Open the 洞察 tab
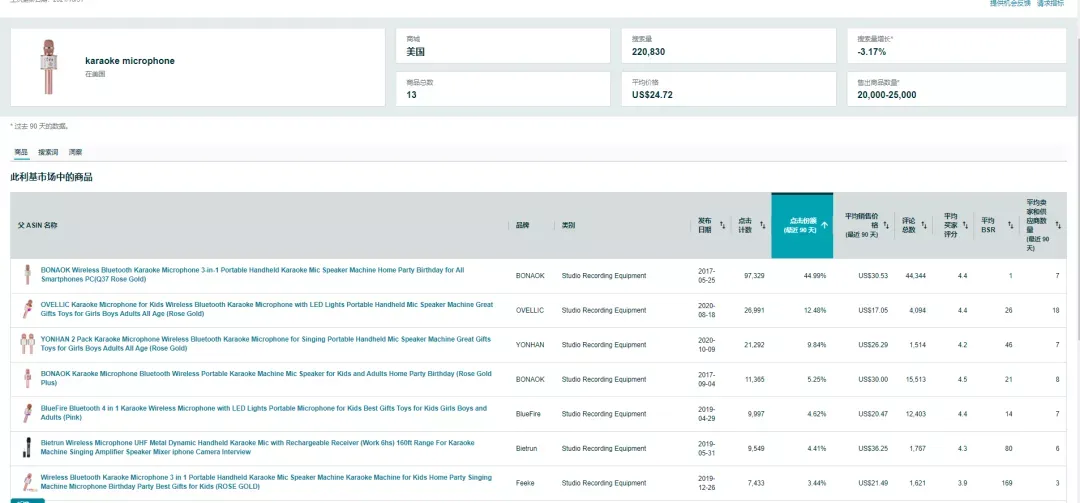Viewport: 1080px width, 503px height. tap(75, 152)
